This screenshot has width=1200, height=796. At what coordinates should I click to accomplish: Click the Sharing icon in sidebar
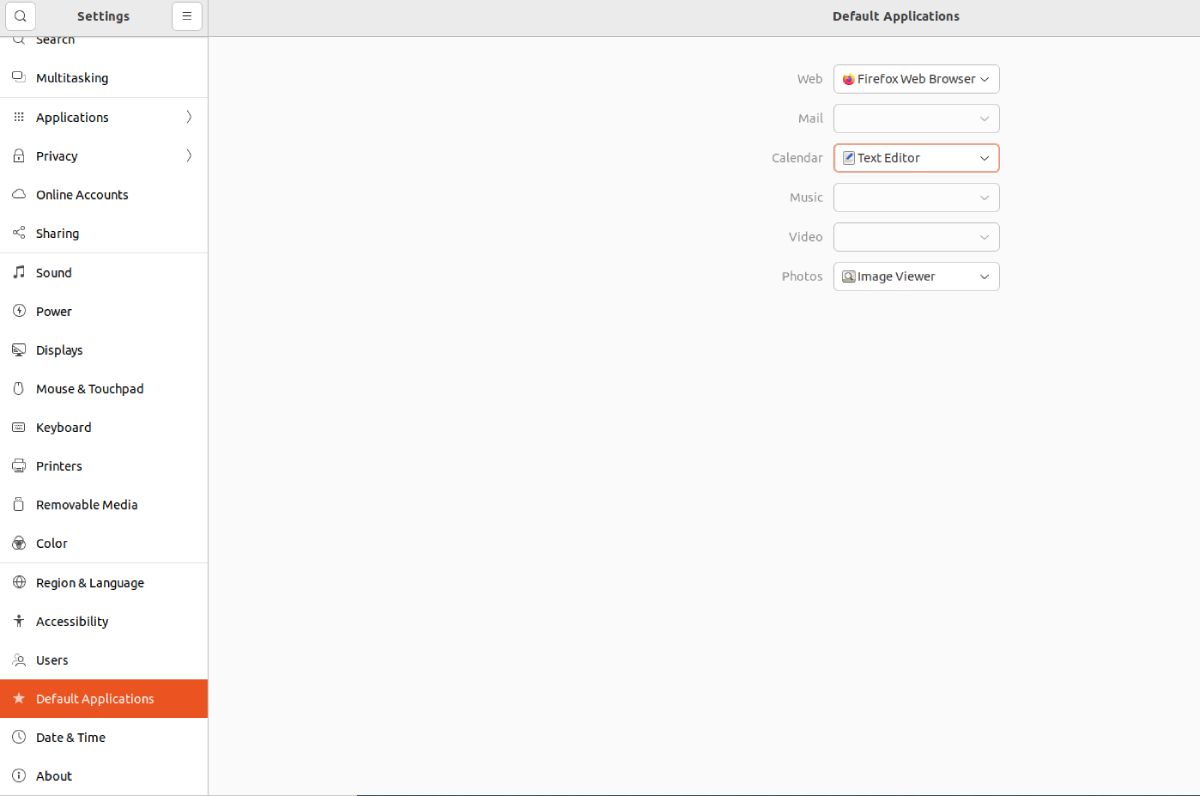click(18, 233)
